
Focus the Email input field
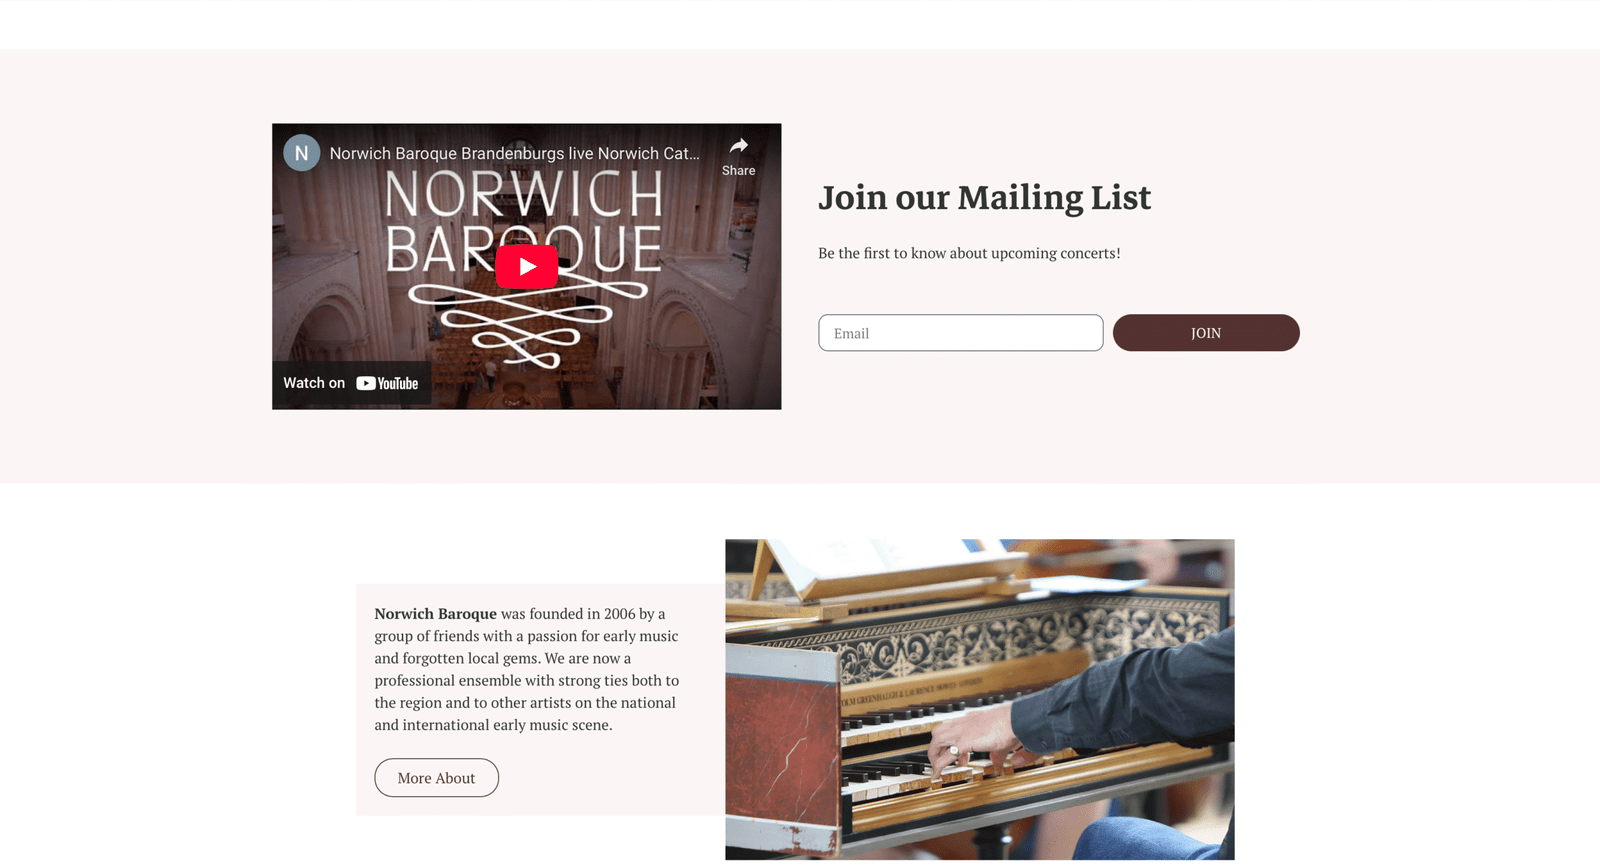click(x=961, y=333)
